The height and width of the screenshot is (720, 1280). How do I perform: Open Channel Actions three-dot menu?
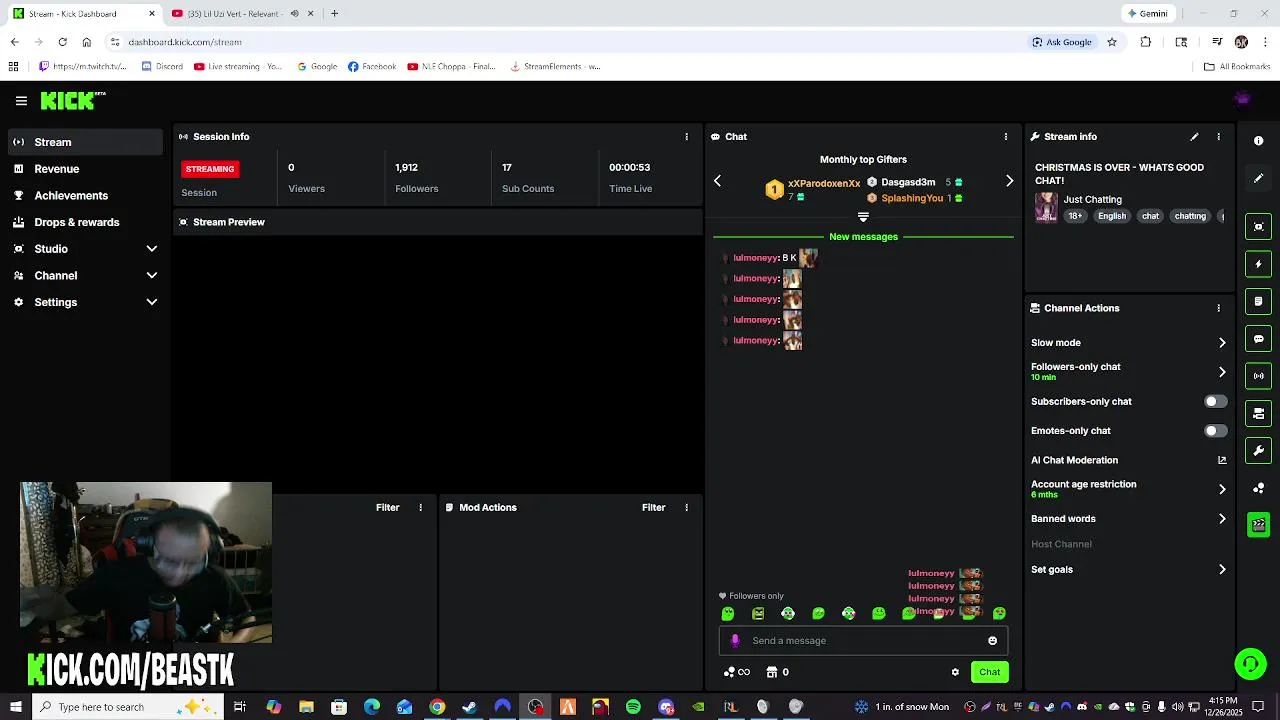click(x=1218, y=308)
